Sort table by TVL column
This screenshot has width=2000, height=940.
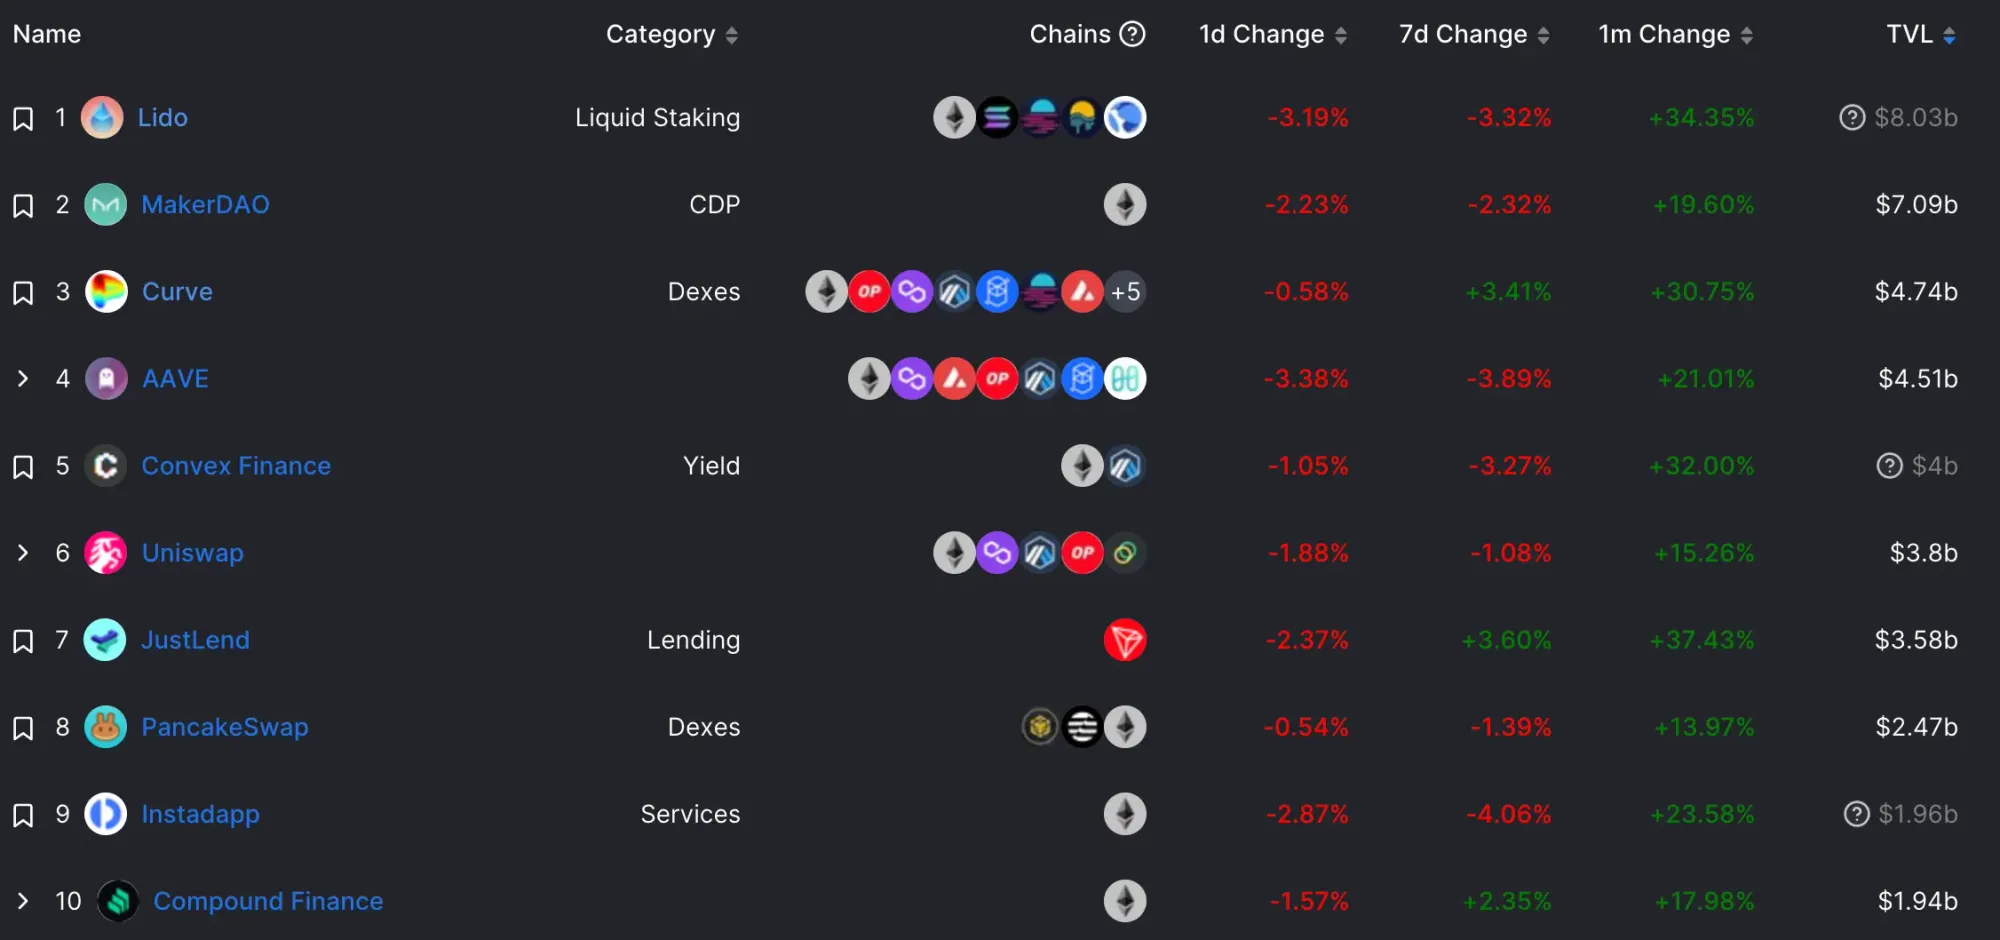tap(1921, 34)
